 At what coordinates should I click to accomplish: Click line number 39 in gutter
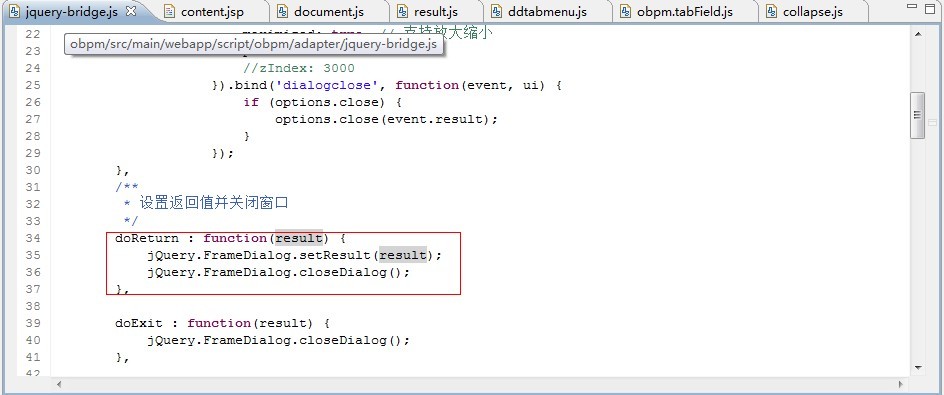click(33, 323)
